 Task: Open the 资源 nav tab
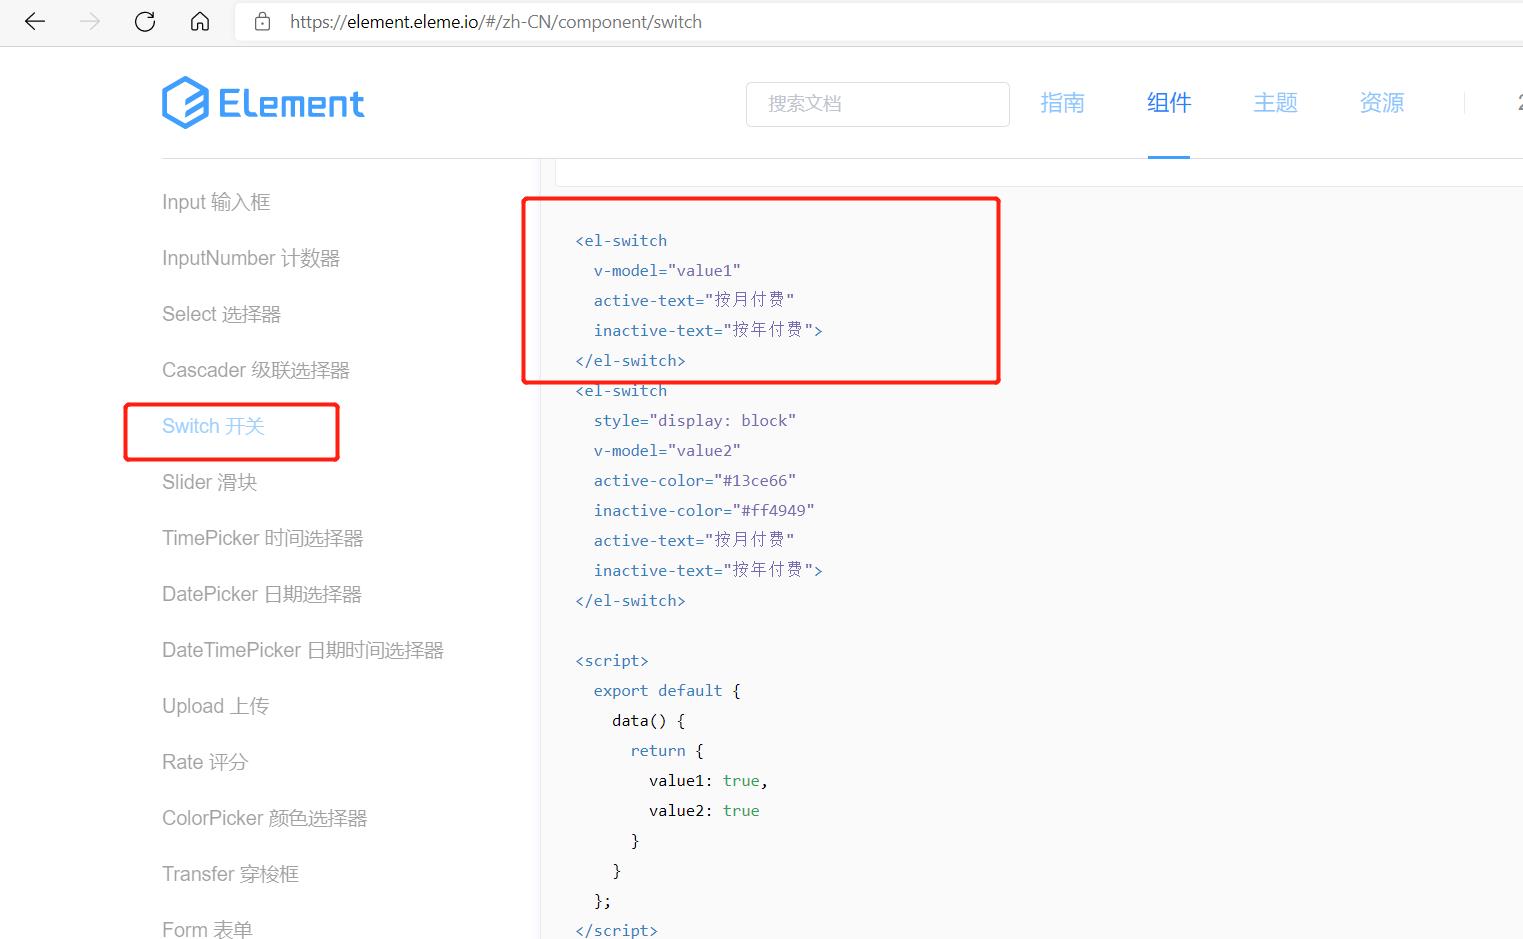pos(1382,103)
